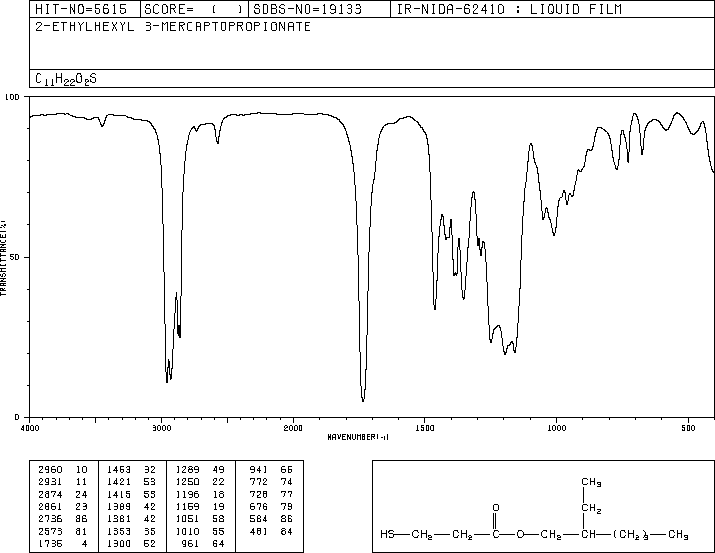The height and width of the screenshot is (553, 715).
Task: Click the CH branch carbon in structure
Action: 588,534
